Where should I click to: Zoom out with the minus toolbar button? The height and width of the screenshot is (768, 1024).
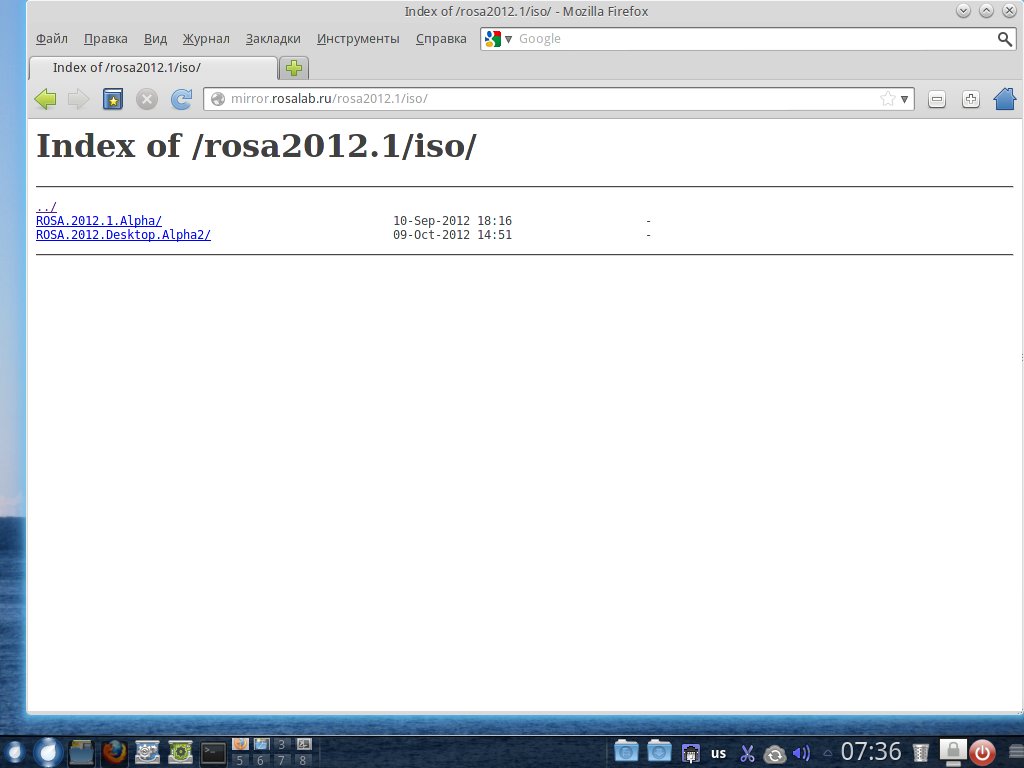tap(936, 99)
